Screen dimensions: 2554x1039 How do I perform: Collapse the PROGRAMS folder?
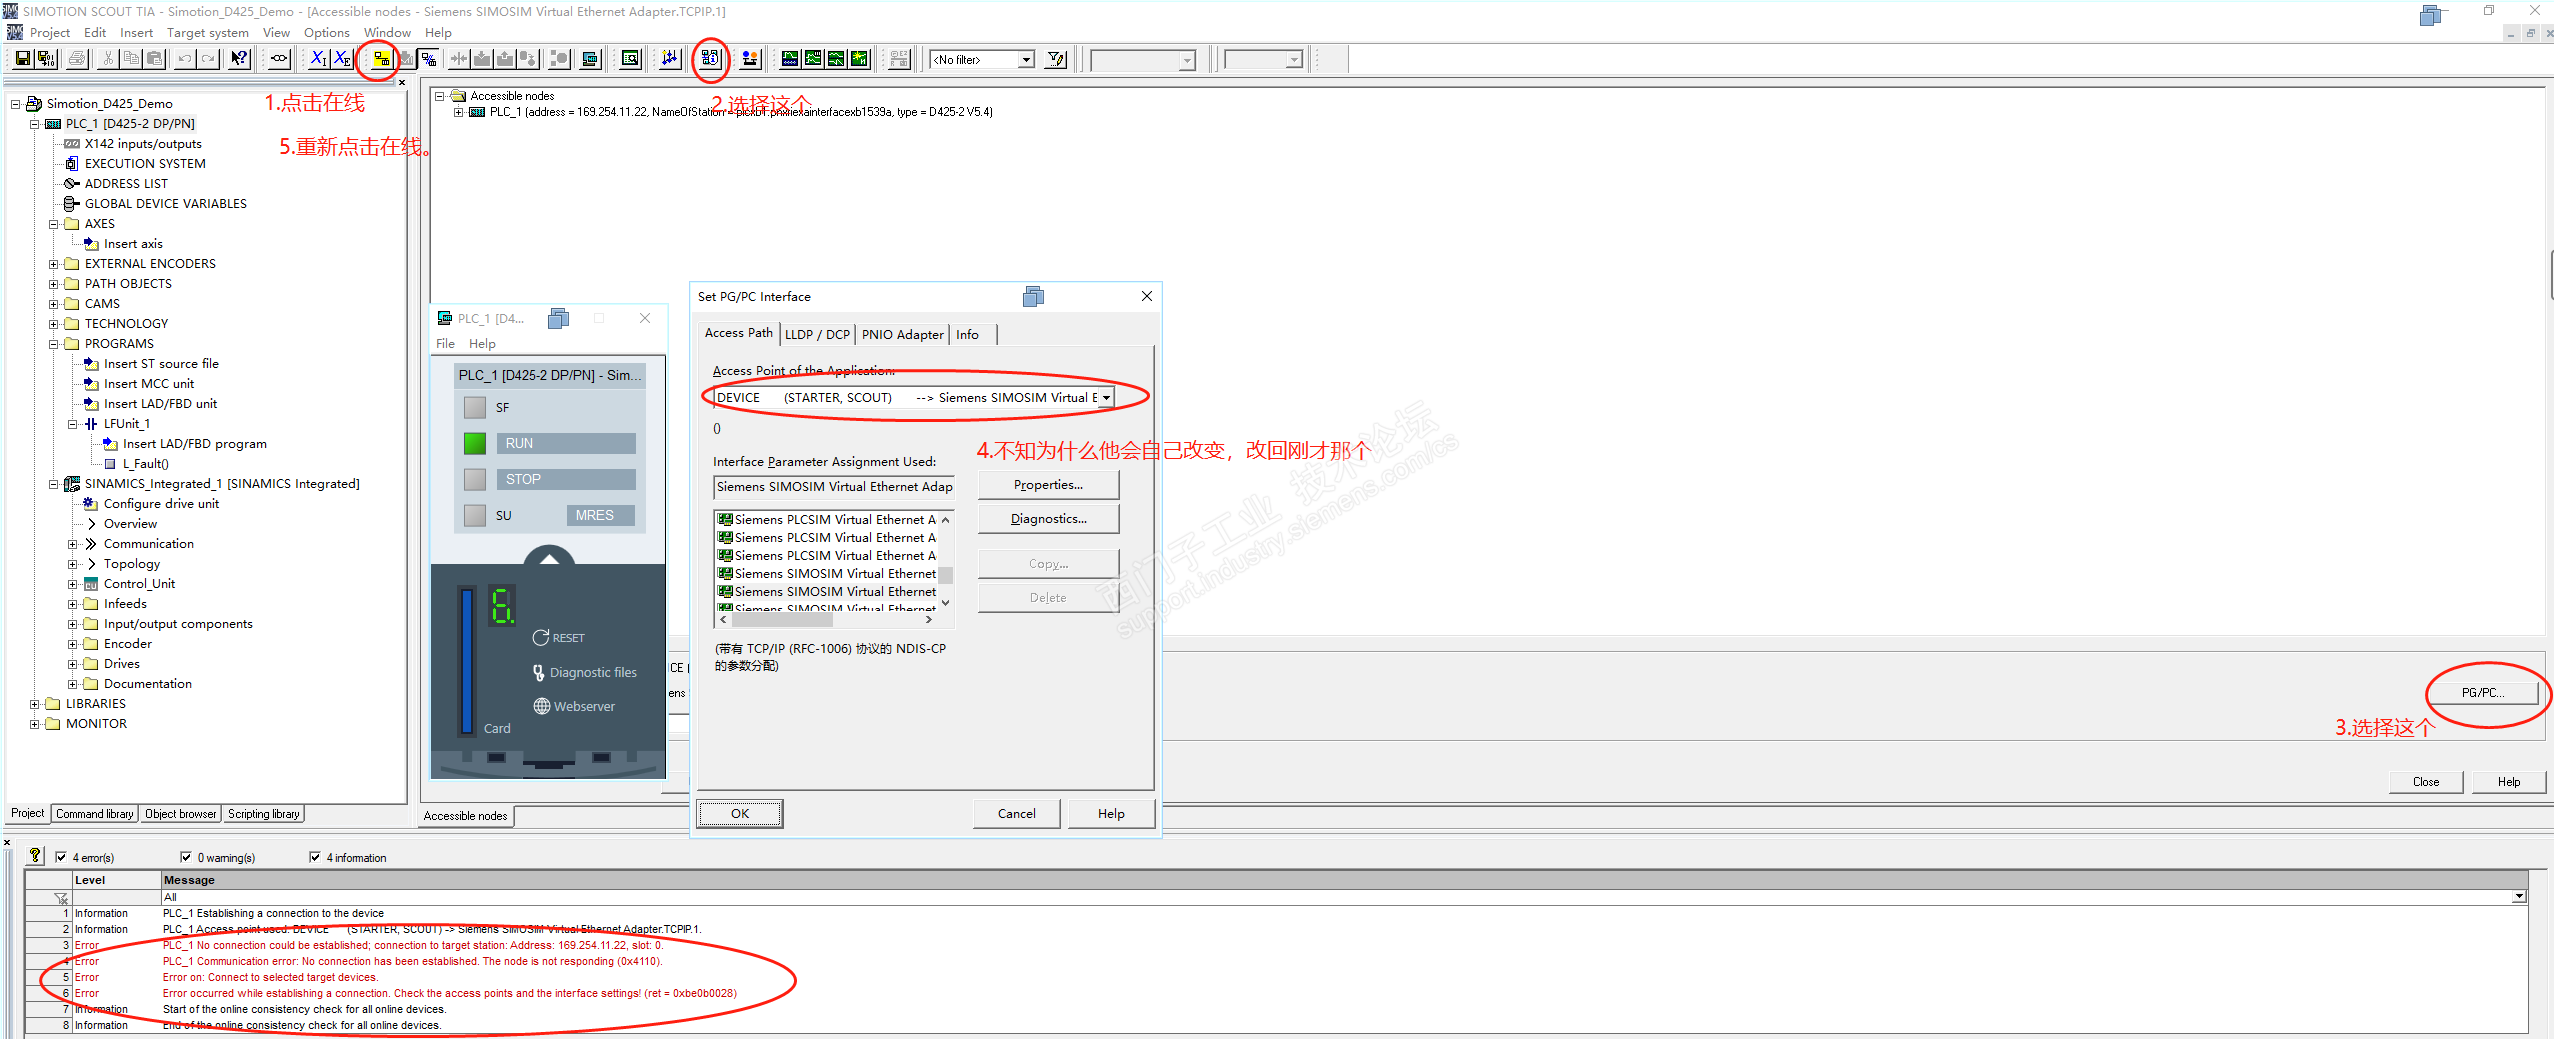54,345
